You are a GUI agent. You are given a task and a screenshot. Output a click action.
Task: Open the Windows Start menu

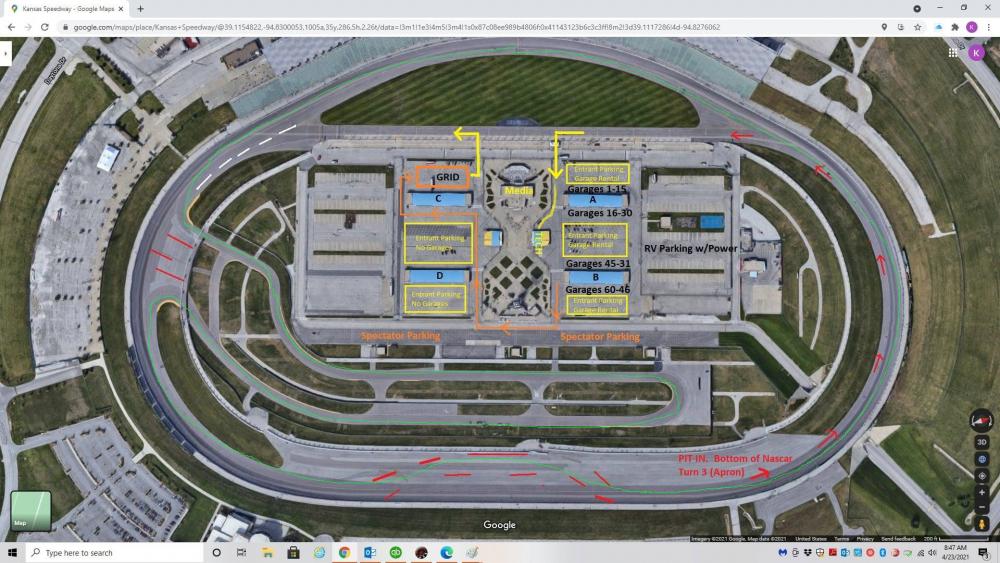click(x=12, y=552)
